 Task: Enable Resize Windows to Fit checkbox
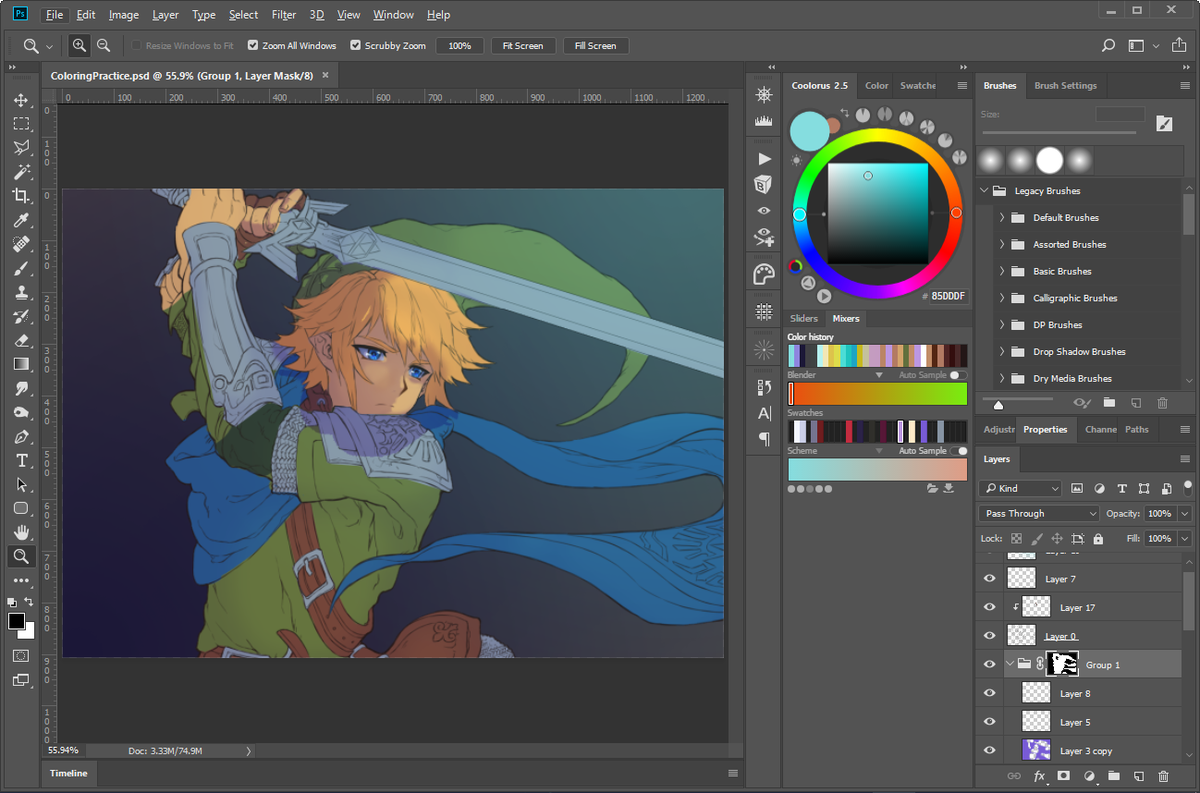point(136,46)
